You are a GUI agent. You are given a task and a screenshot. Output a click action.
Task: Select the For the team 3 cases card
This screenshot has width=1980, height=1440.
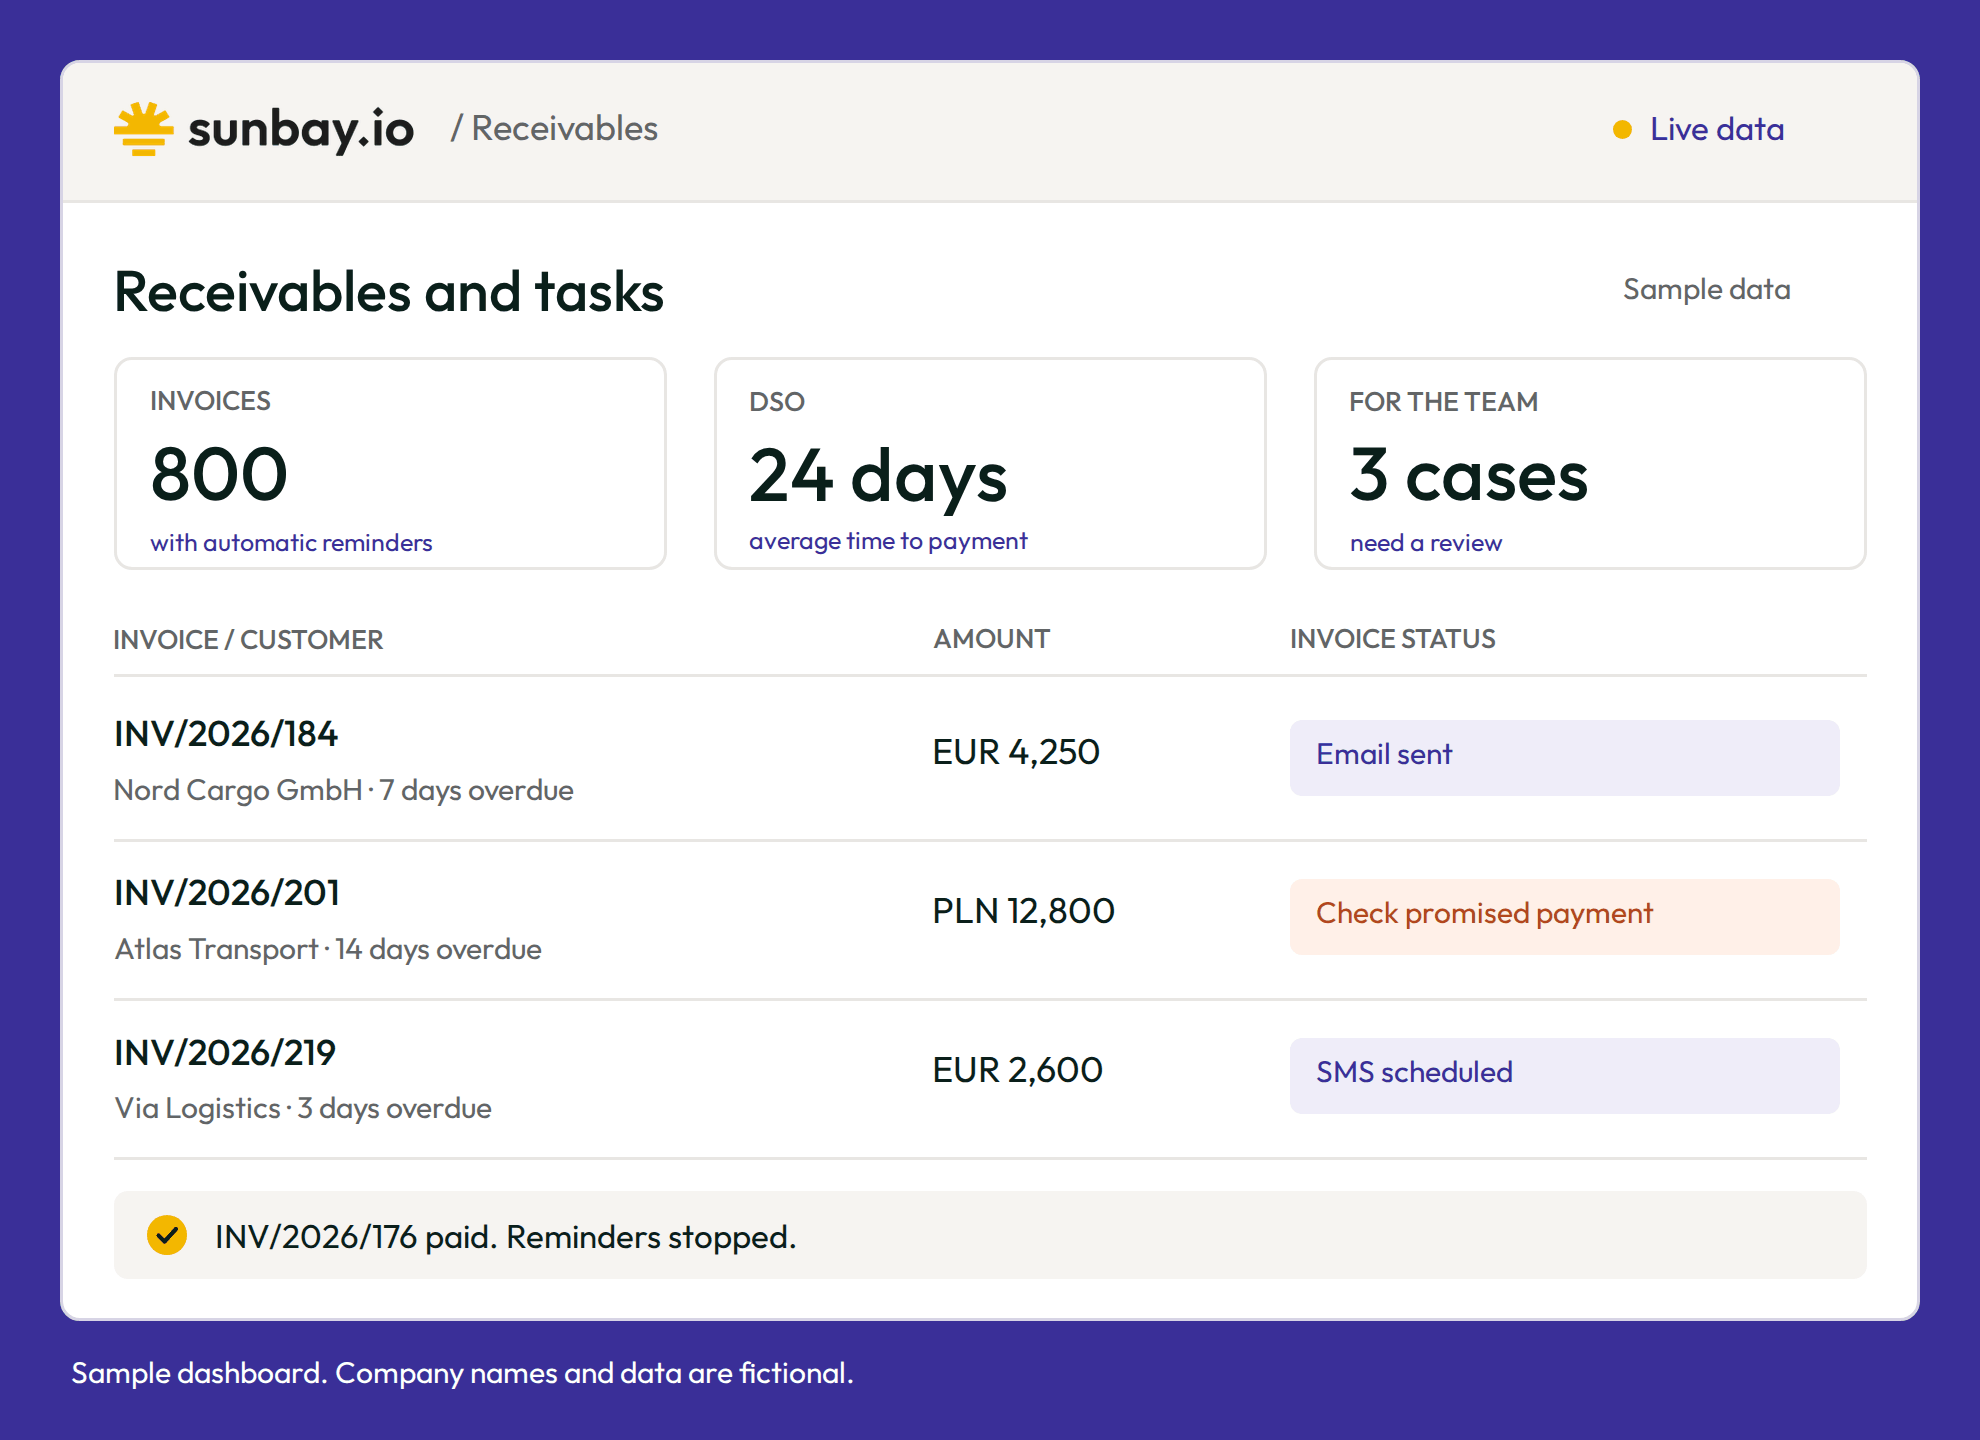point(1590,463)
